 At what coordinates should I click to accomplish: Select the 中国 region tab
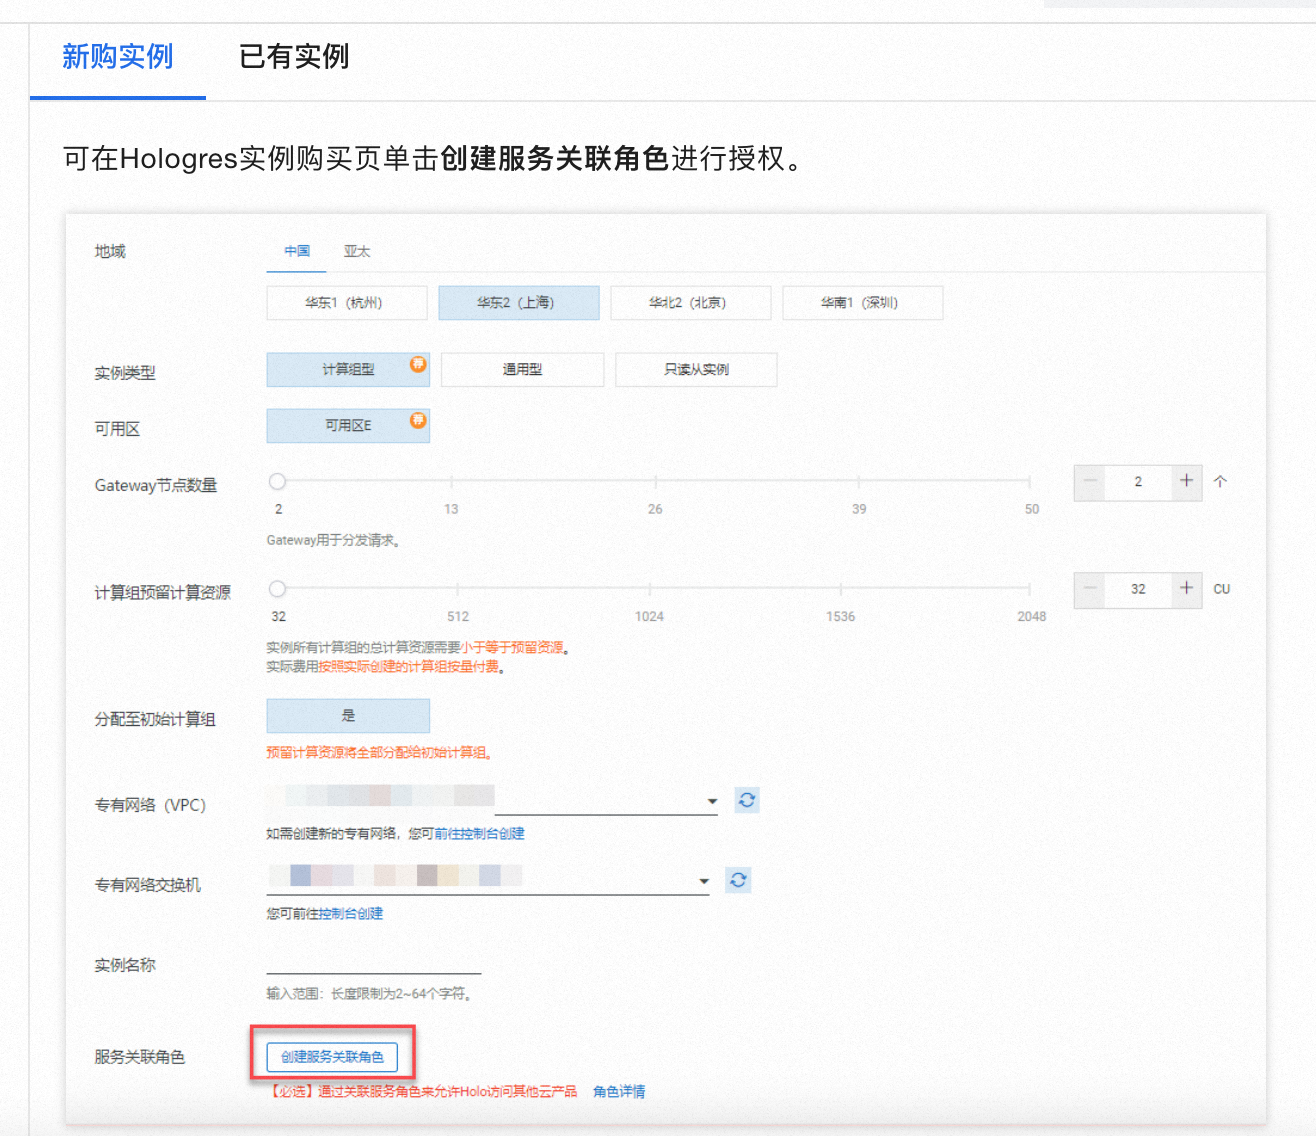(297, 251)
